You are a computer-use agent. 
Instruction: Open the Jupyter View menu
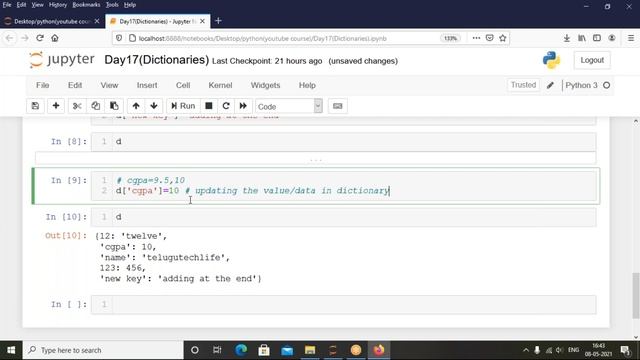click(109, 85)
